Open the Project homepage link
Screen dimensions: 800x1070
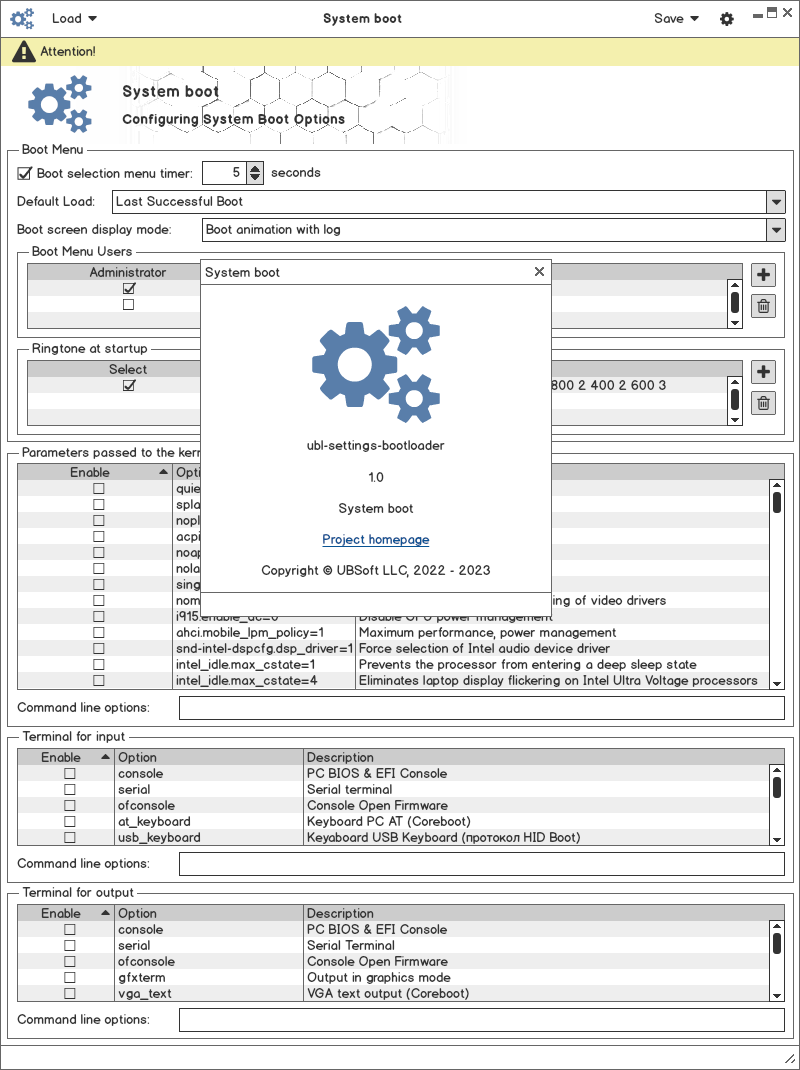pyautogui.click(x=375, y=540)
